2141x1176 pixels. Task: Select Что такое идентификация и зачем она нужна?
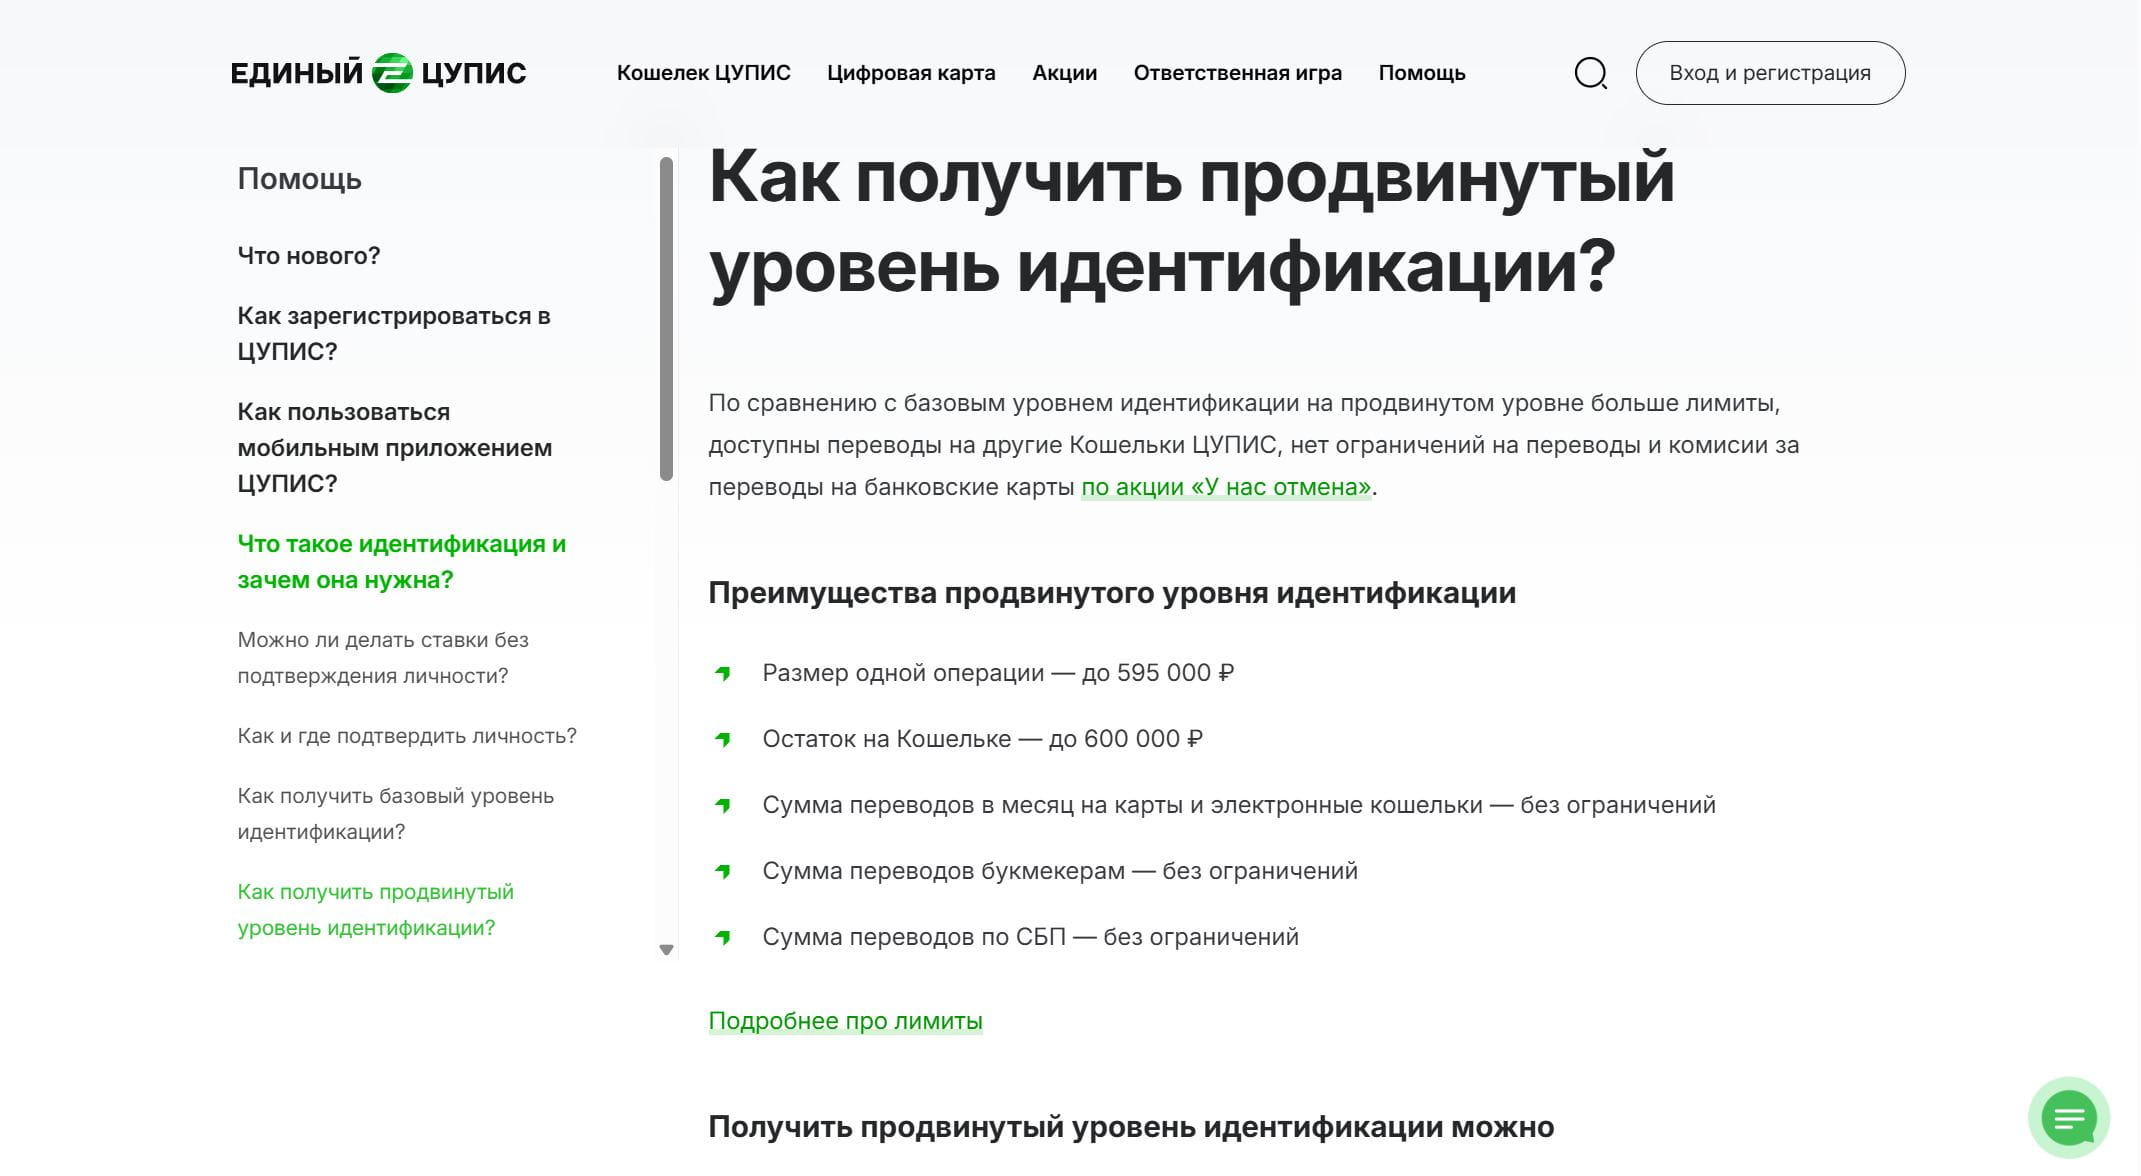pyautogui.click(x=401, y=562)
